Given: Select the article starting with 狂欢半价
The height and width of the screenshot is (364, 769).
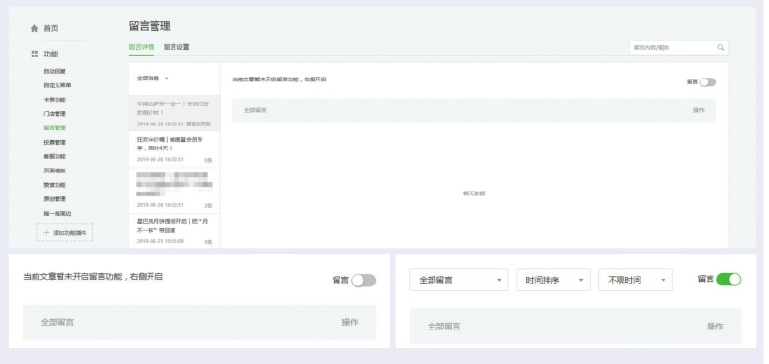Looking at the screenshot, I should pos(174,149).
